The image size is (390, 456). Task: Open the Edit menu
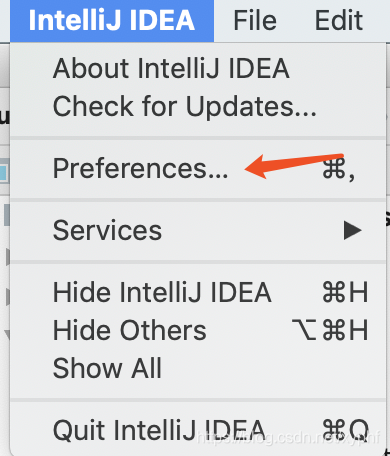click(x=339, y=21)
